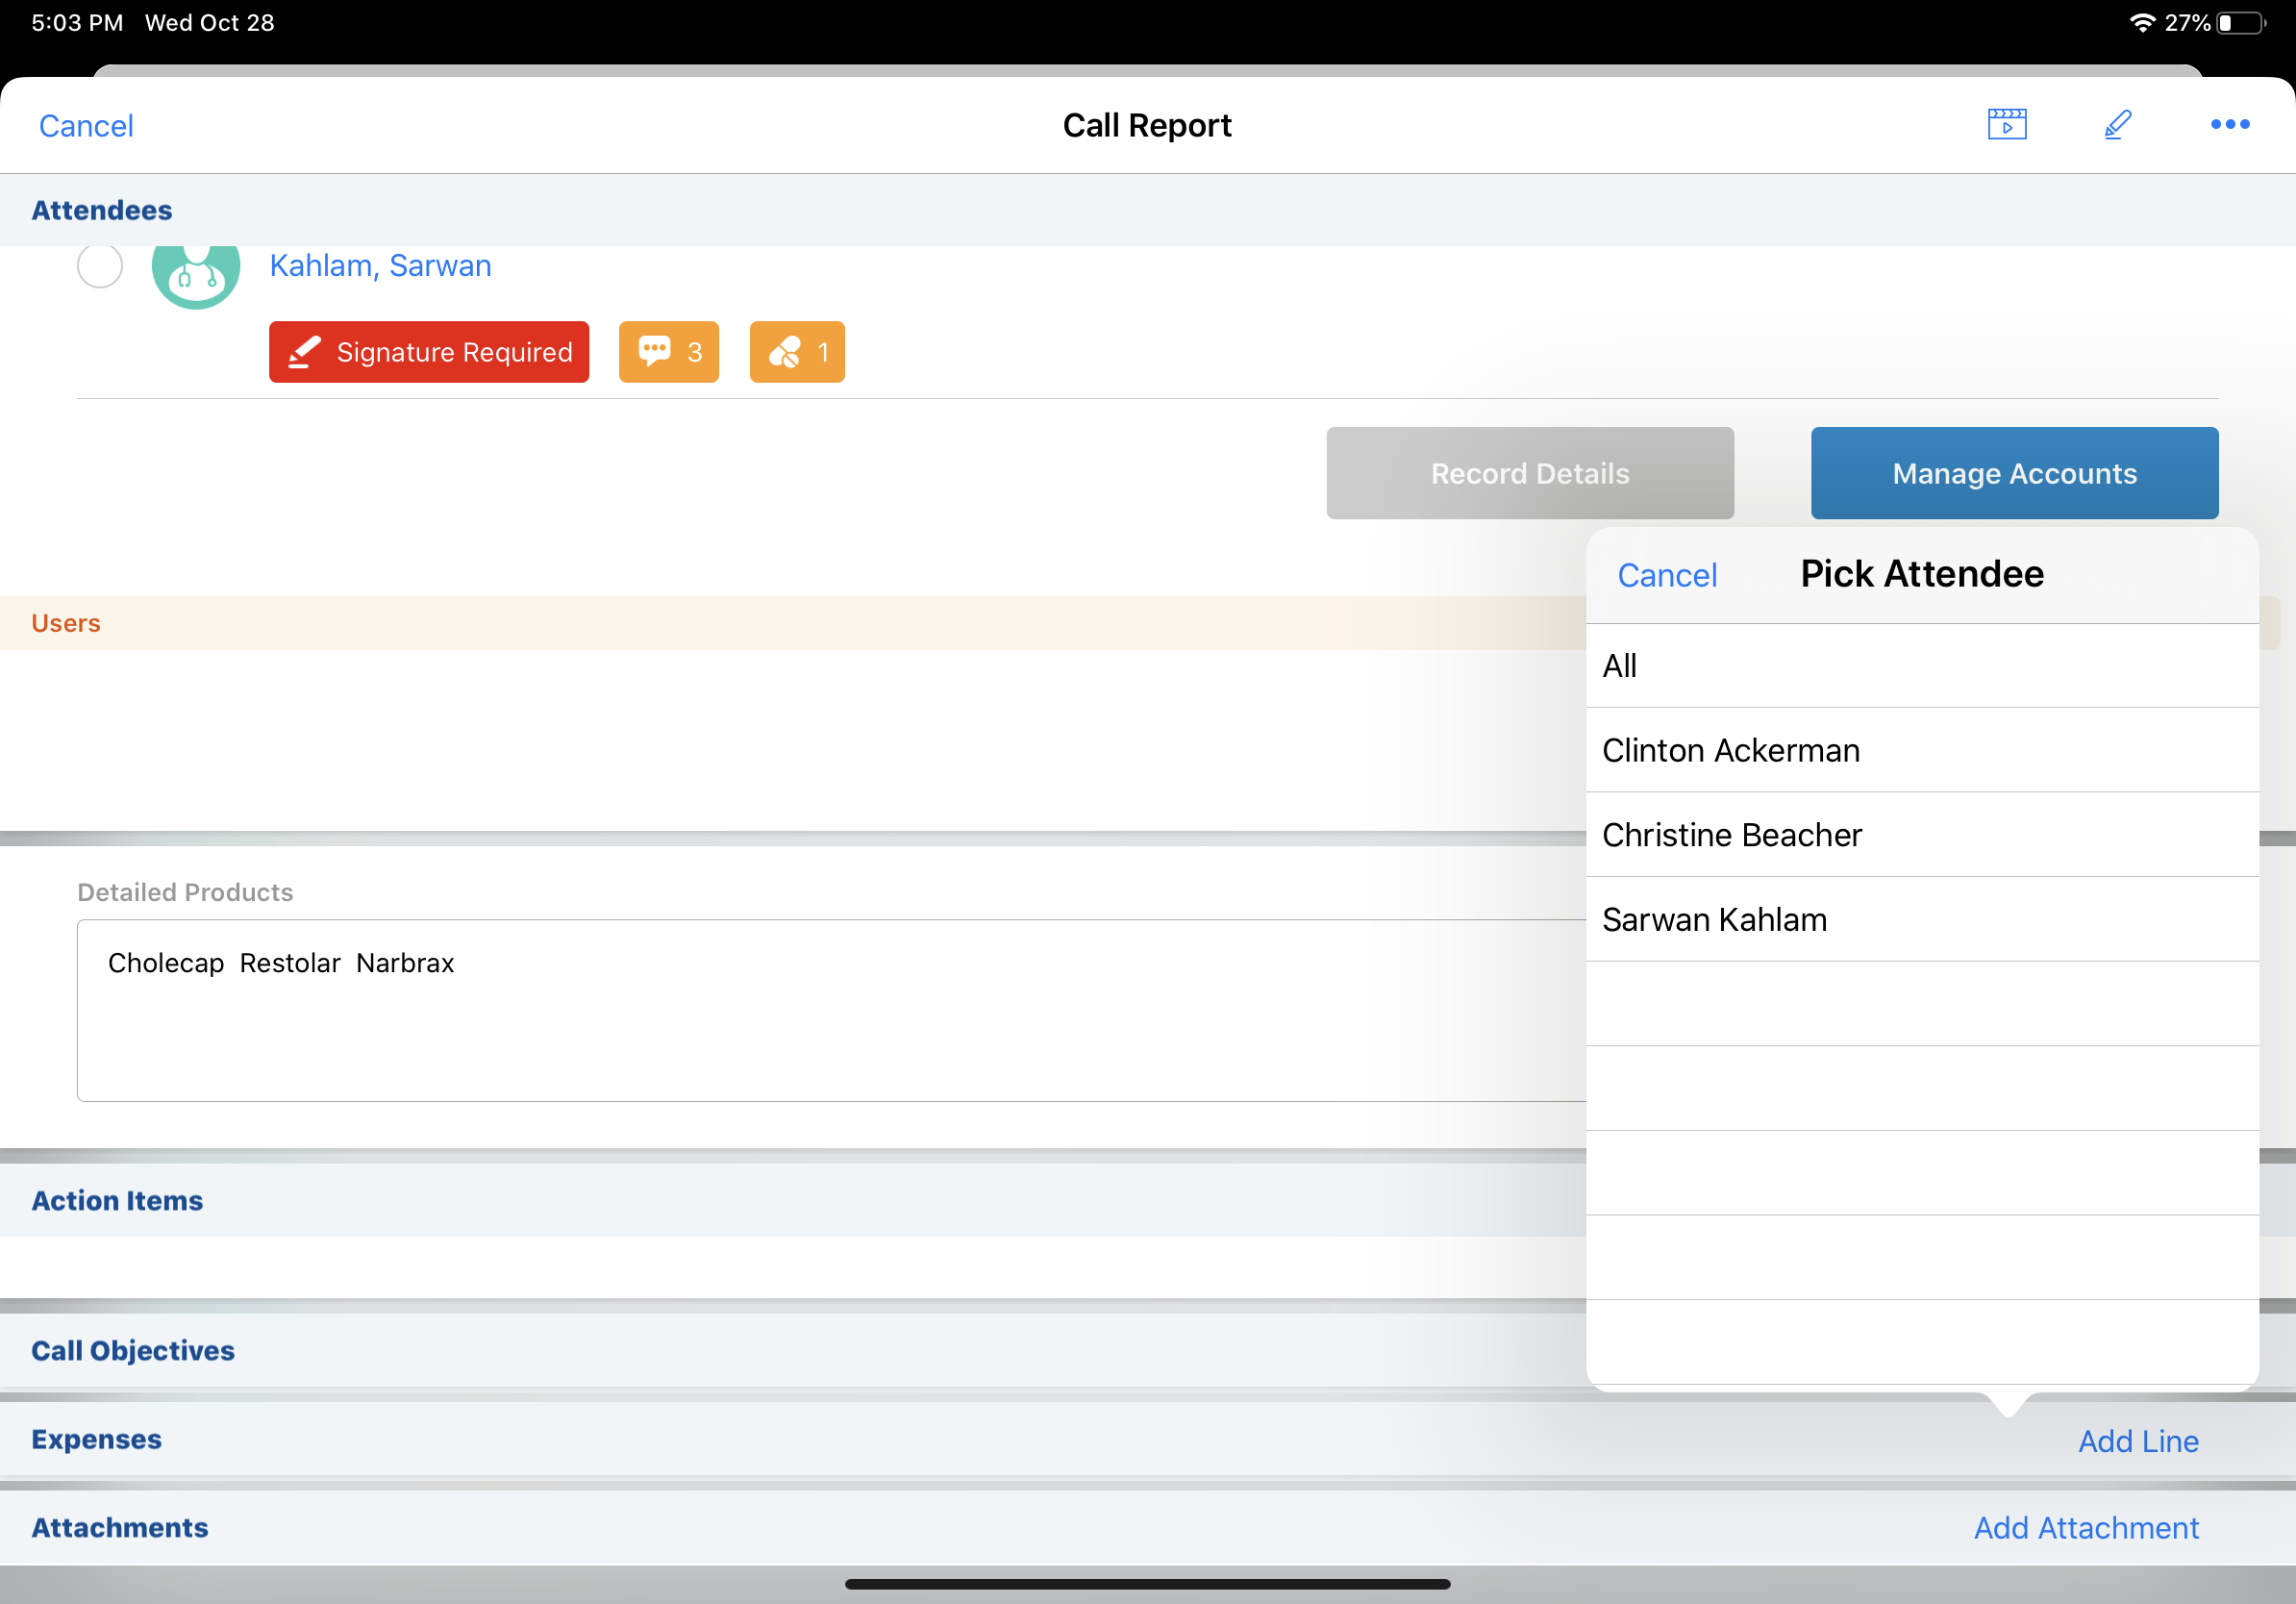Tap the battery indicator in status bar
Viewport: 2296px width, 1604px height.
tap(2241, 23)
